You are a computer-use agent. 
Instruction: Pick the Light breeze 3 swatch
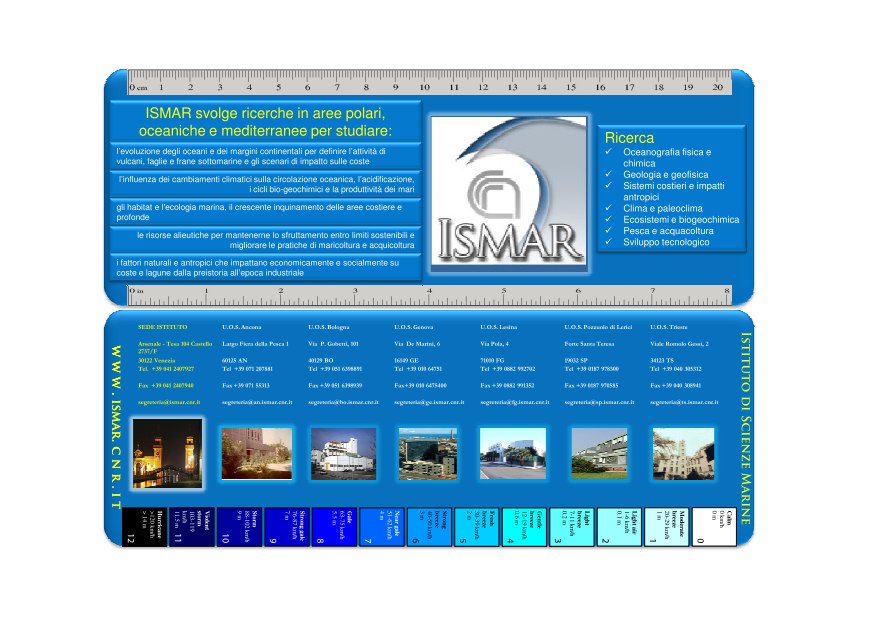pos(572,527)
